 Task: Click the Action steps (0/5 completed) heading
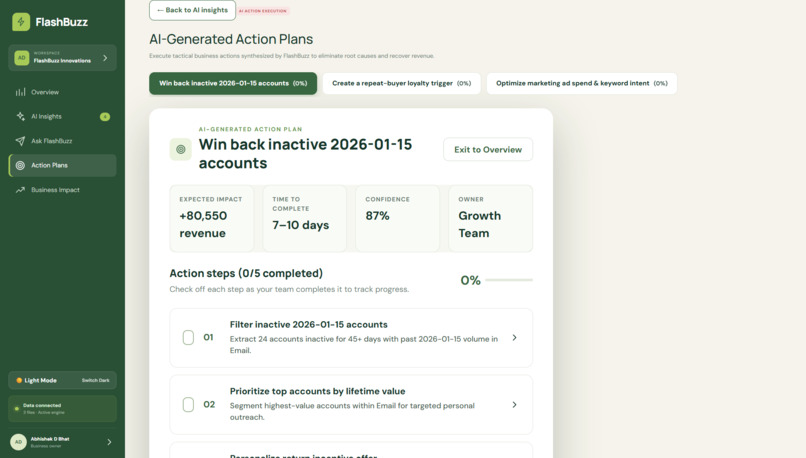click(x=246, y=273)
